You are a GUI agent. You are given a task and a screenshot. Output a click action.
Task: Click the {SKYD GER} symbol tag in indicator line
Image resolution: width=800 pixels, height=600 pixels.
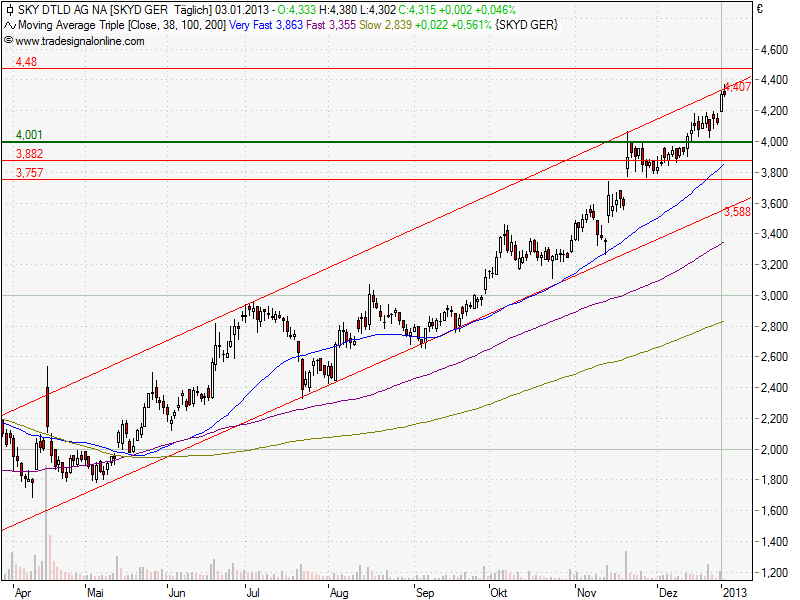[527, 25]
